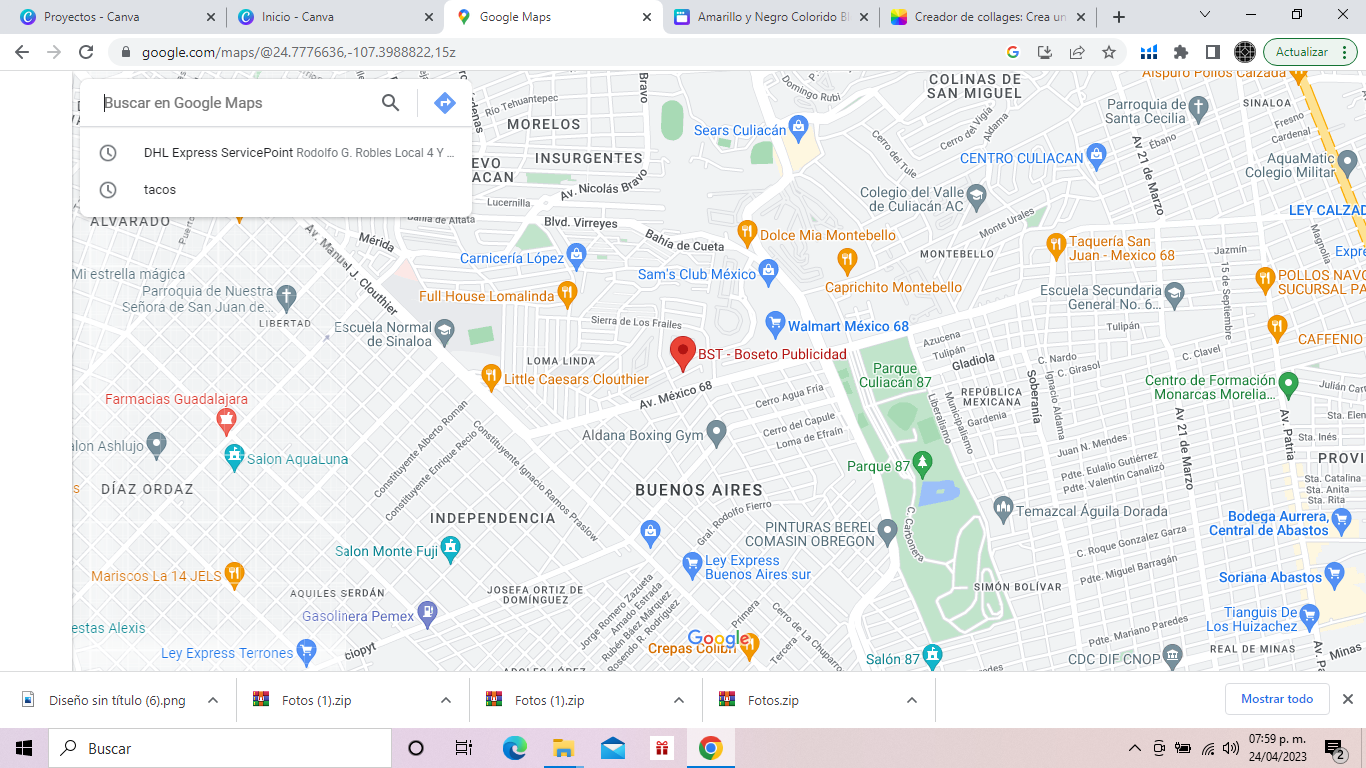Open directions with the blue arrow icon
Viewport: 1366px width, 768px height.
coord(445,102)
